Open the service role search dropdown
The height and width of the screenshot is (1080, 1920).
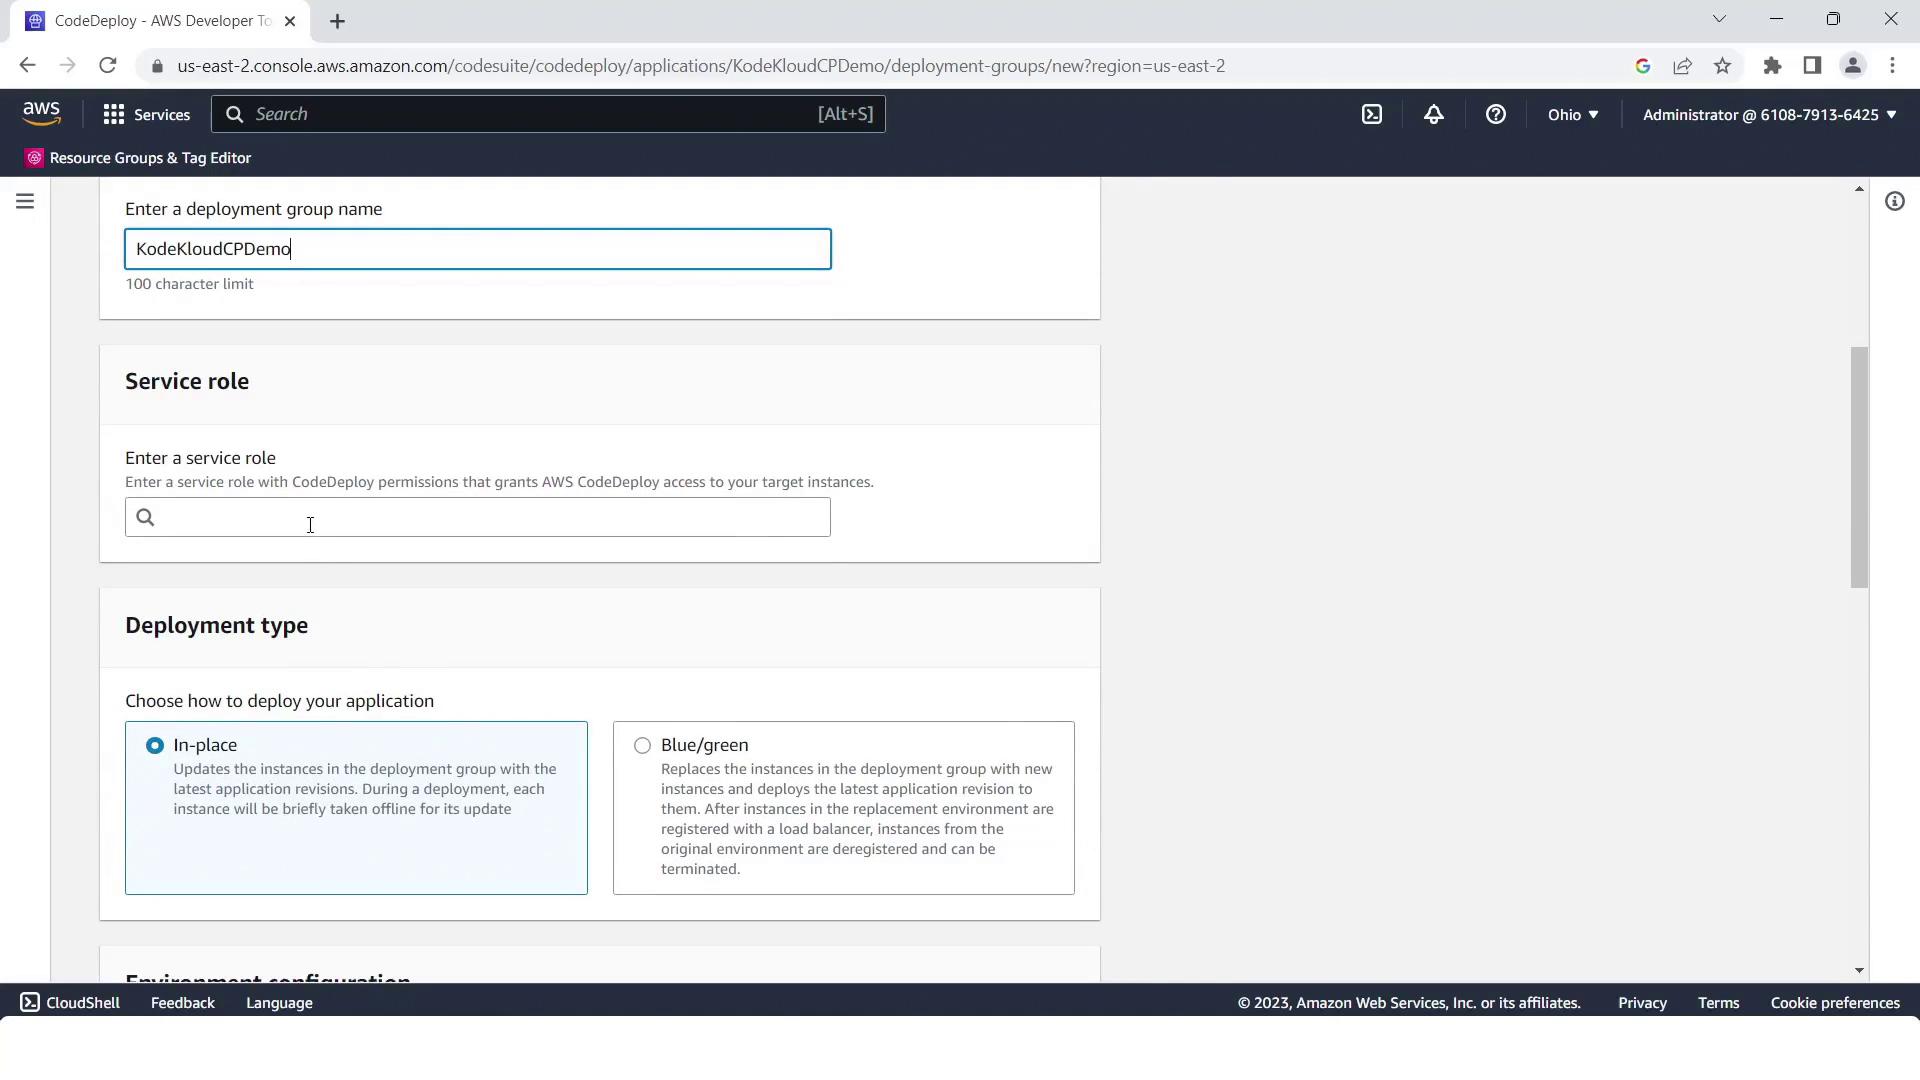click(x=478, y=518)
